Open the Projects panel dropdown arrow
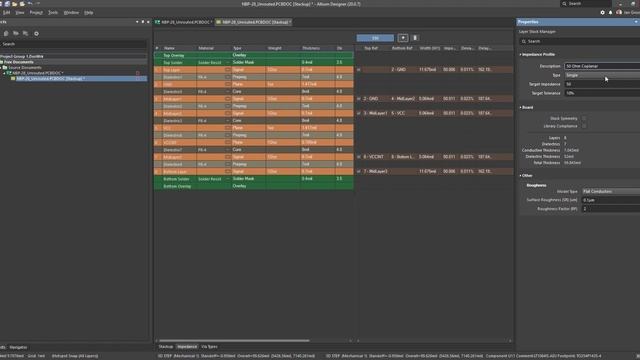Image resolution: width=640 pixels, height=360 pixels. click(137, 22)
